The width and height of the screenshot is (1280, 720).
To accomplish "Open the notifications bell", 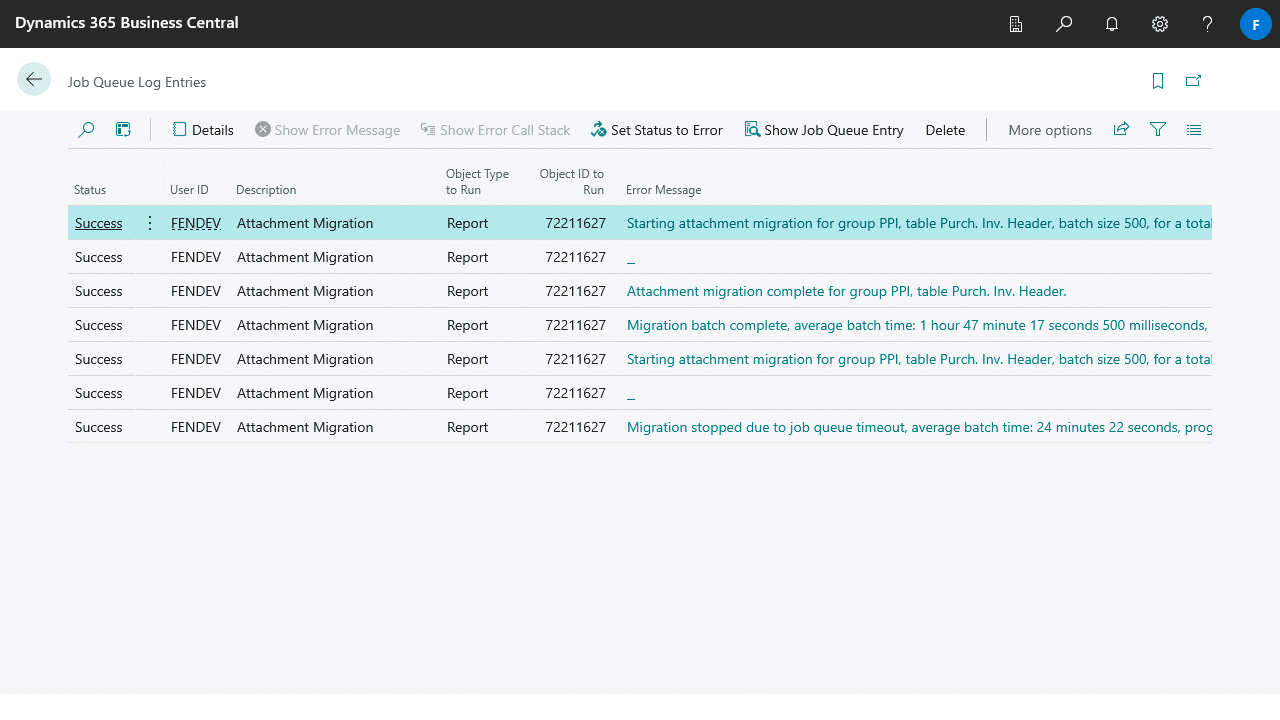I will (x=1112, y=24).
